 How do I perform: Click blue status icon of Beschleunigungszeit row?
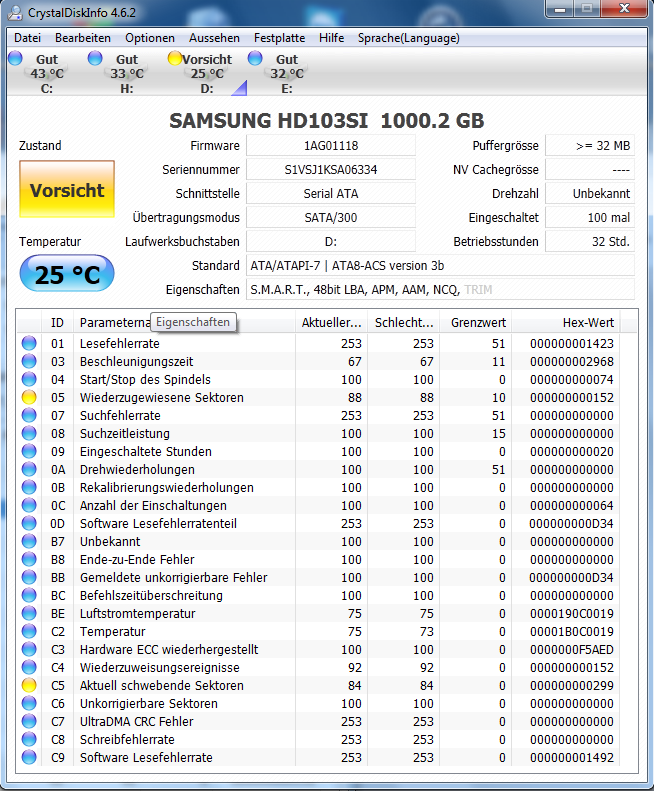[29, 361]
